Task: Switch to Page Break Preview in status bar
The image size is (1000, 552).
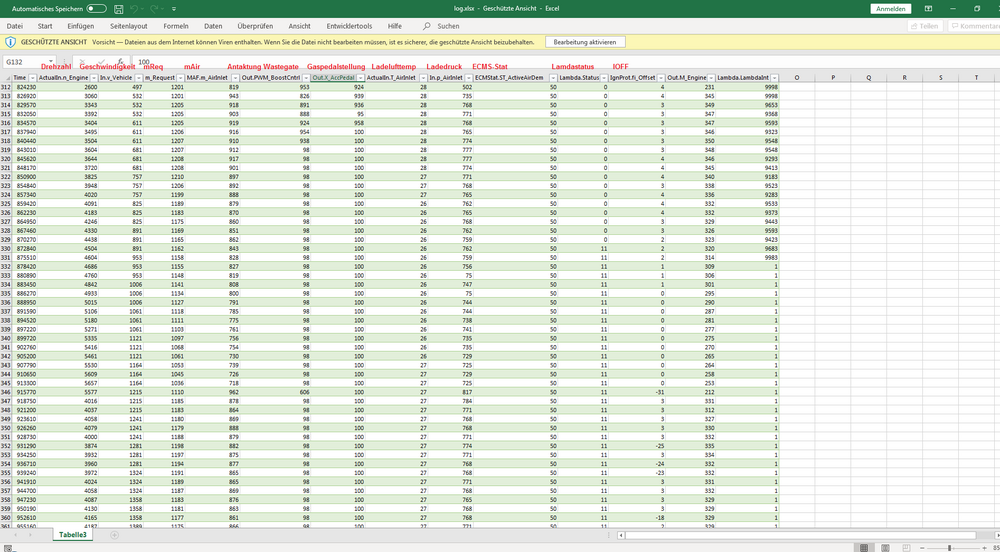Action: [907, 548]
